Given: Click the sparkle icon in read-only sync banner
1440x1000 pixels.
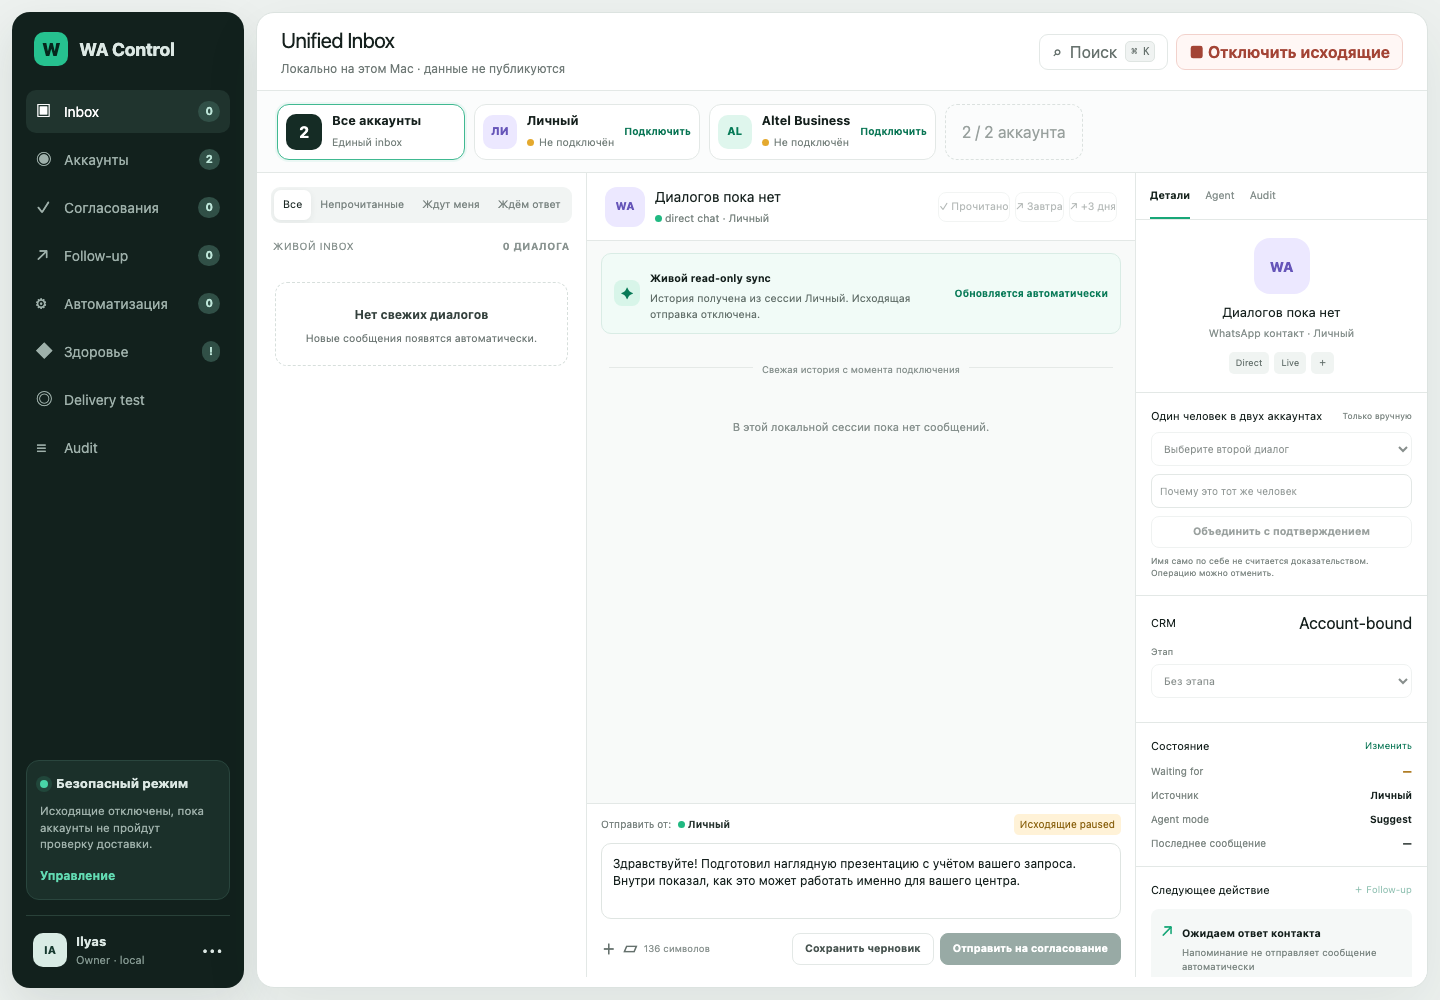Looking at the screenshot, I should coord(627,293).
